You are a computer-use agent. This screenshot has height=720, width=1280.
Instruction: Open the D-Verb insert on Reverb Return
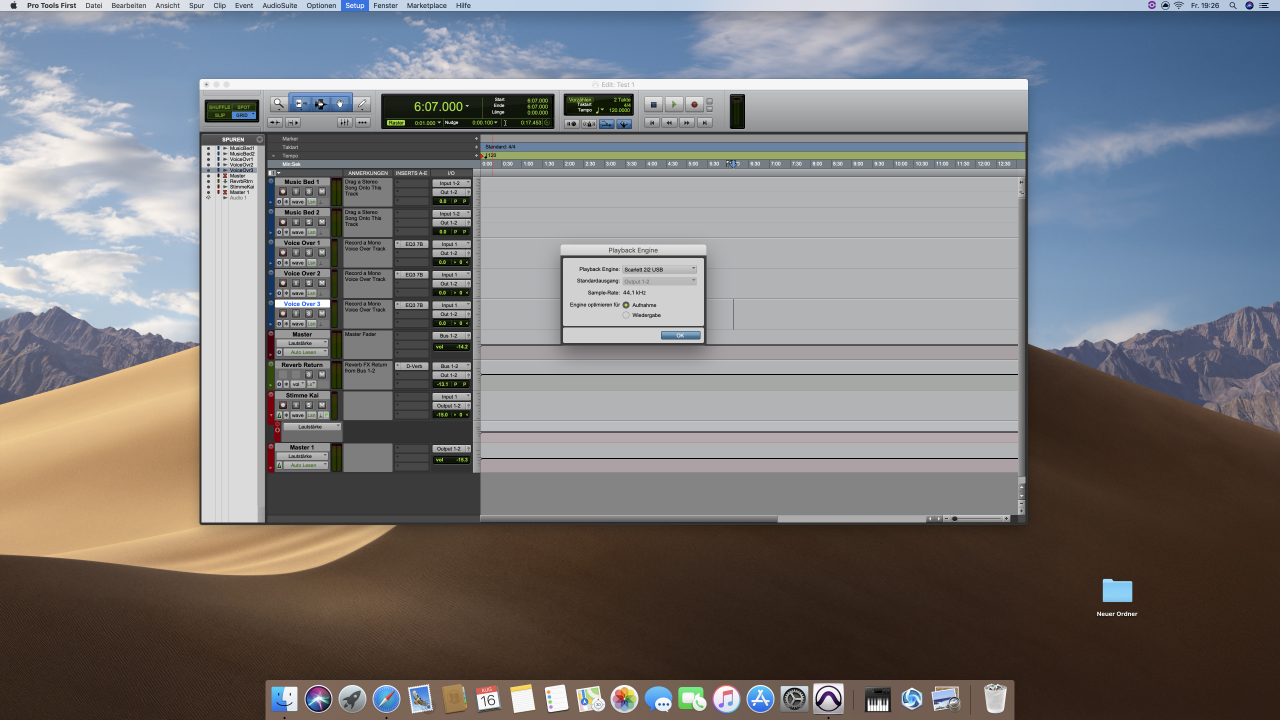click(x=412, y=366)
